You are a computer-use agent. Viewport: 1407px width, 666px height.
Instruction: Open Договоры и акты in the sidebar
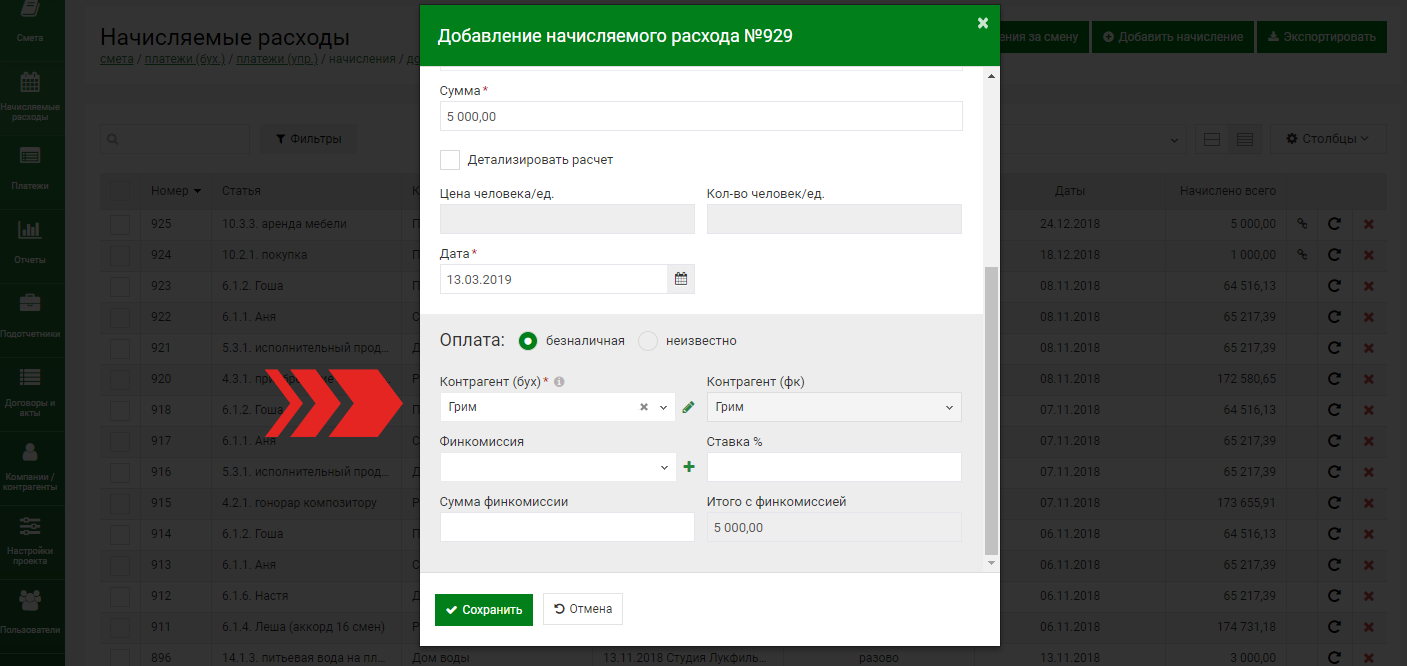click(x=30, y=391)
